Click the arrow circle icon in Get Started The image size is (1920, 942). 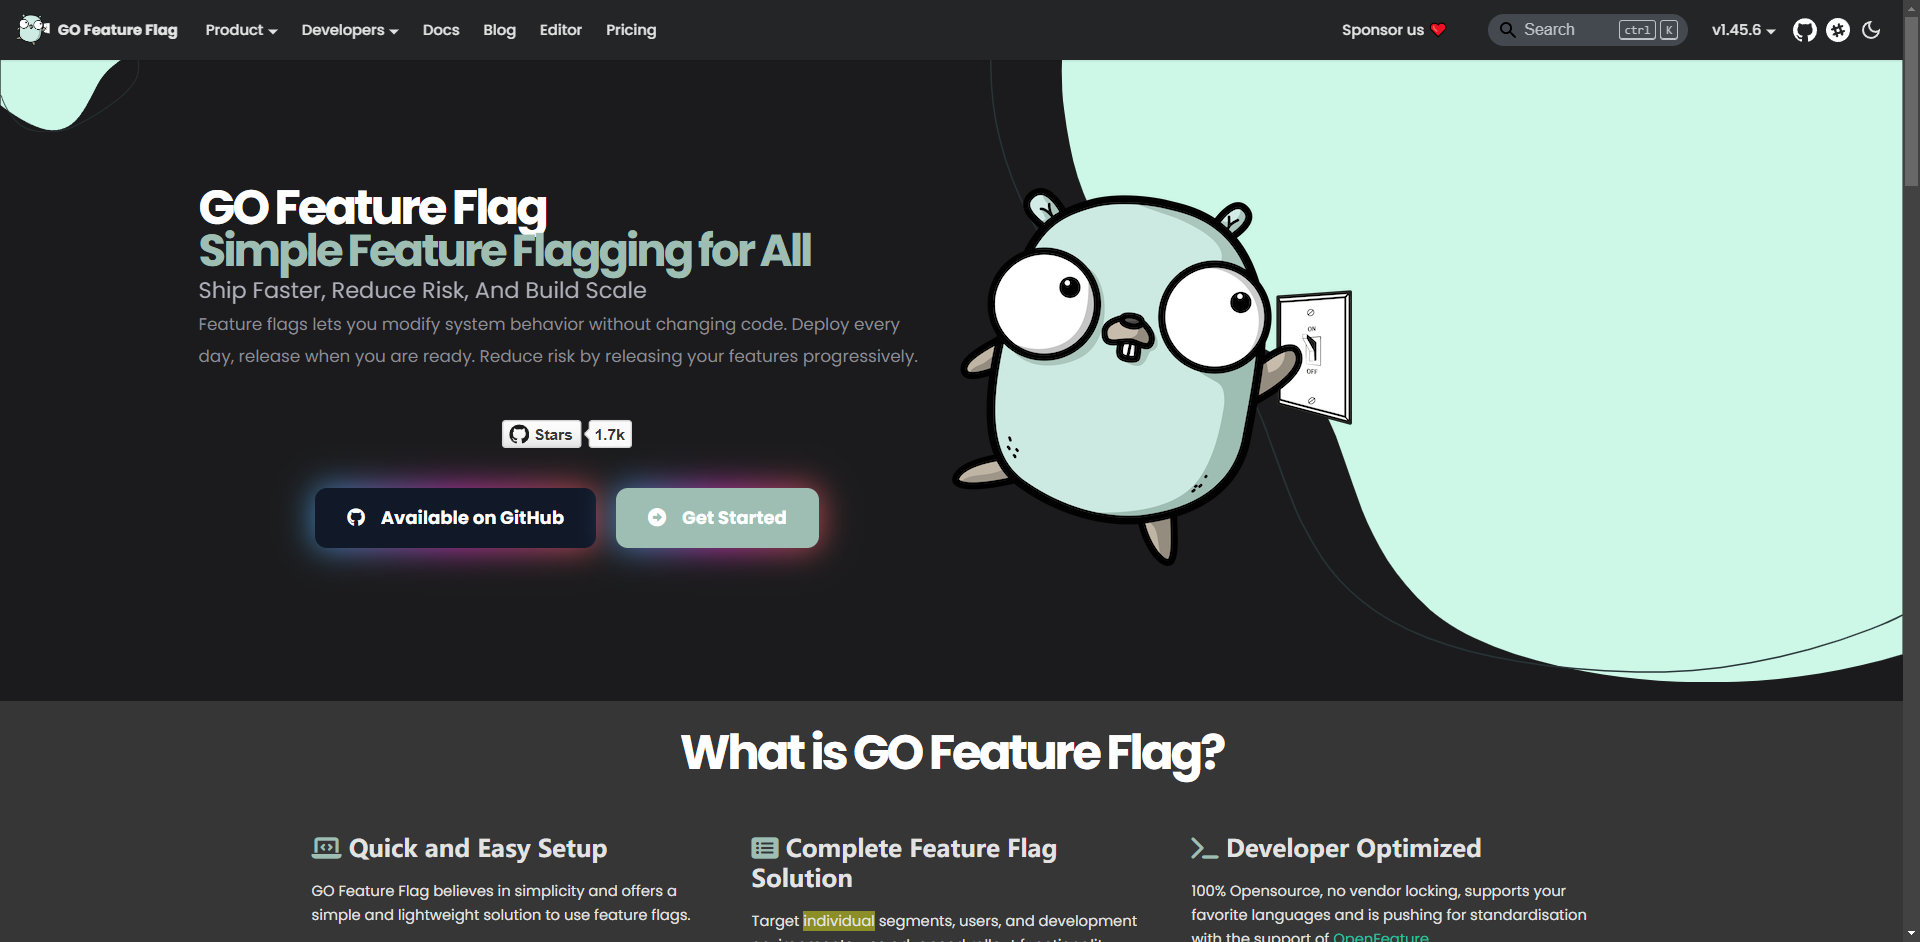tap(657, 517)
